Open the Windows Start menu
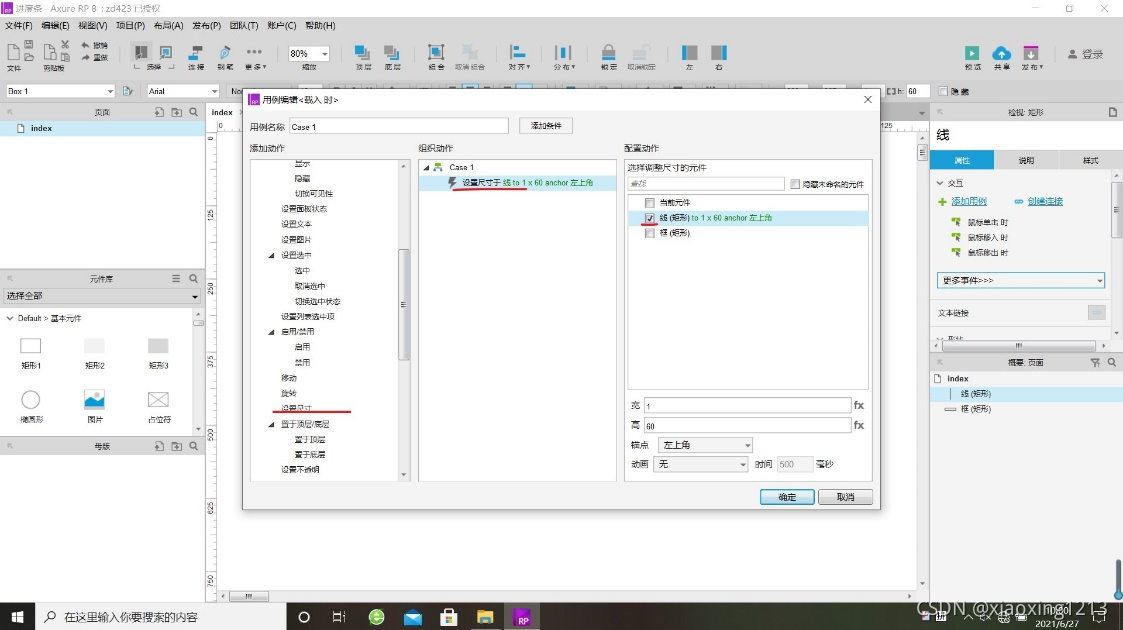The height and width of the screenshot is (630, 1123). coord(17,616)
